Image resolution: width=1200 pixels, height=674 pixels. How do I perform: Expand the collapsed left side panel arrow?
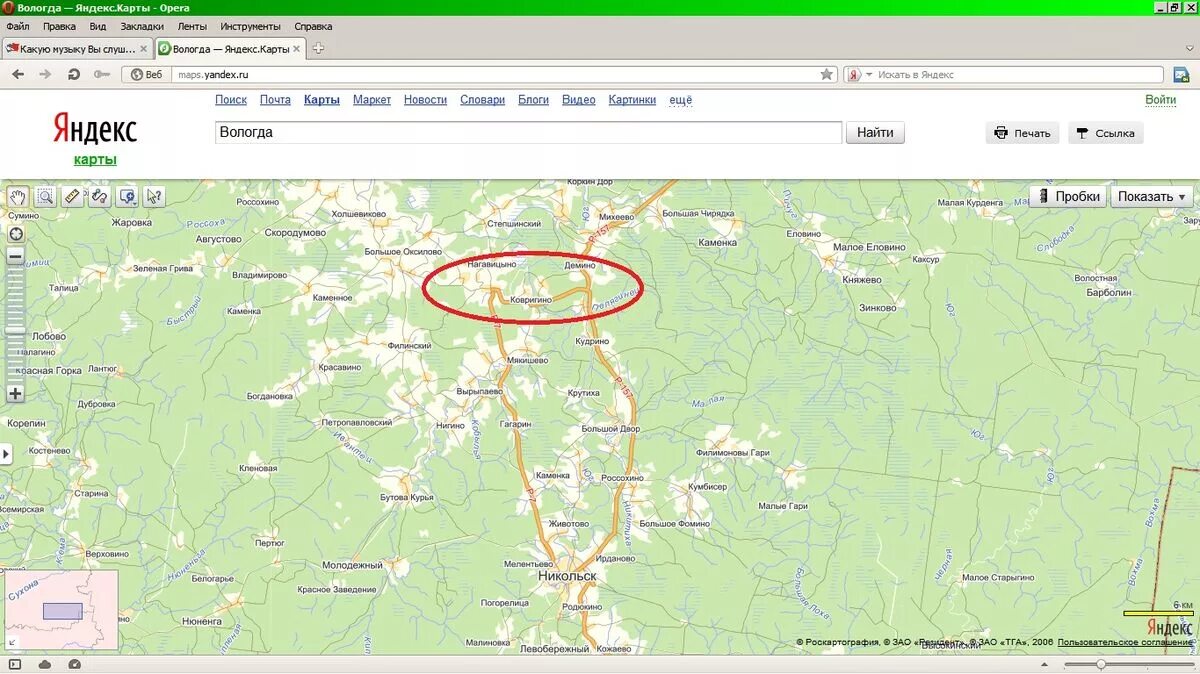[x=5, y=455]
